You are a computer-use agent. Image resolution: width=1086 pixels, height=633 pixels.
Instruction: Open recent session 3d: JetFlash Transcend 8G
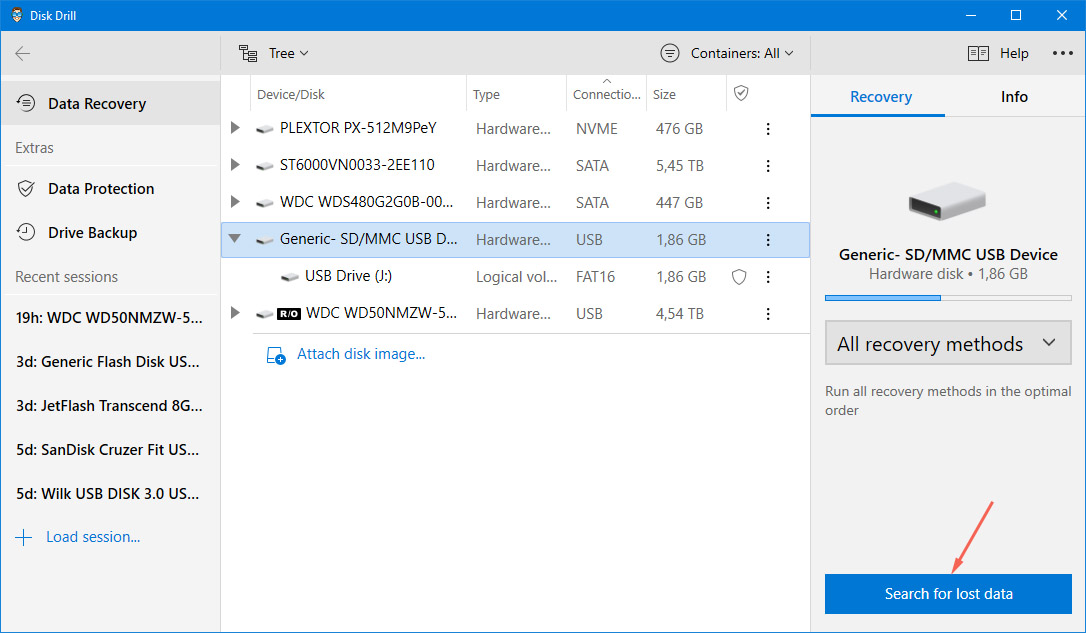click(x=109, y=406)
